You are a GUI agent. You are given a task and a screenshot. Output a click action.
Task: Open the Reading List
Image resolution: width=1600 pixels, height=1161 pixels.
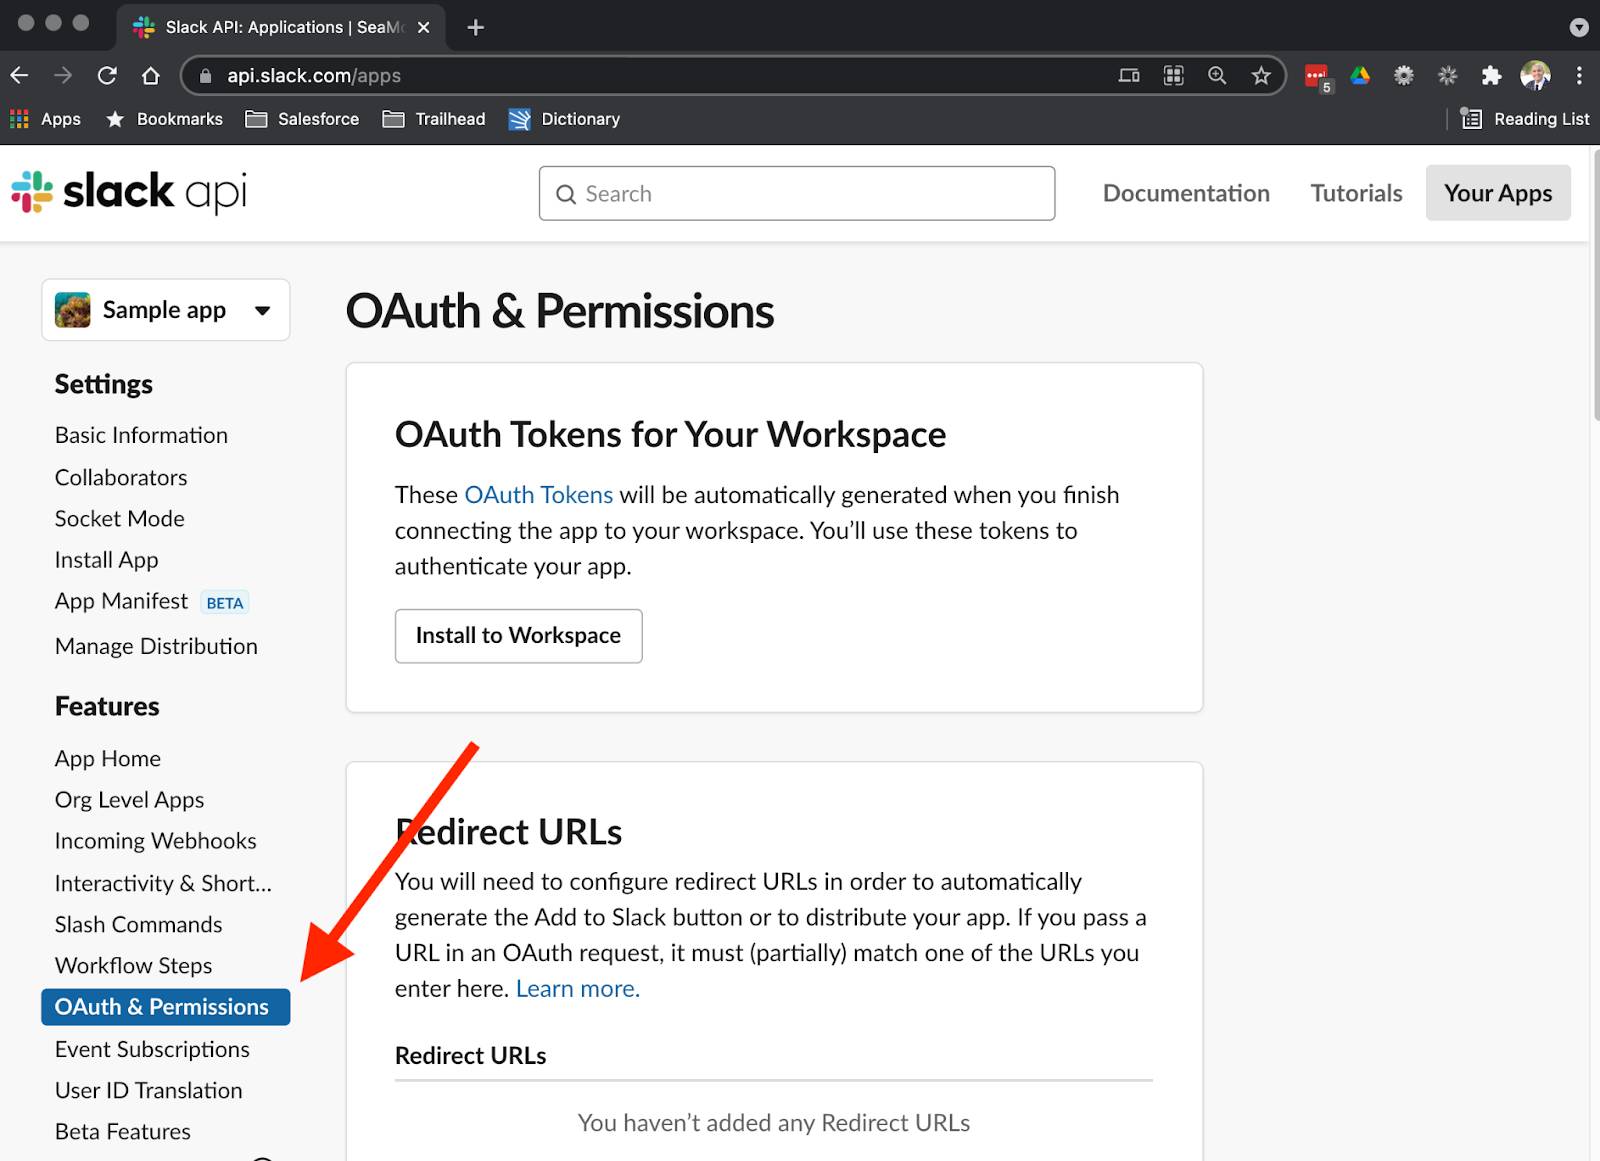coord(1524,119)
